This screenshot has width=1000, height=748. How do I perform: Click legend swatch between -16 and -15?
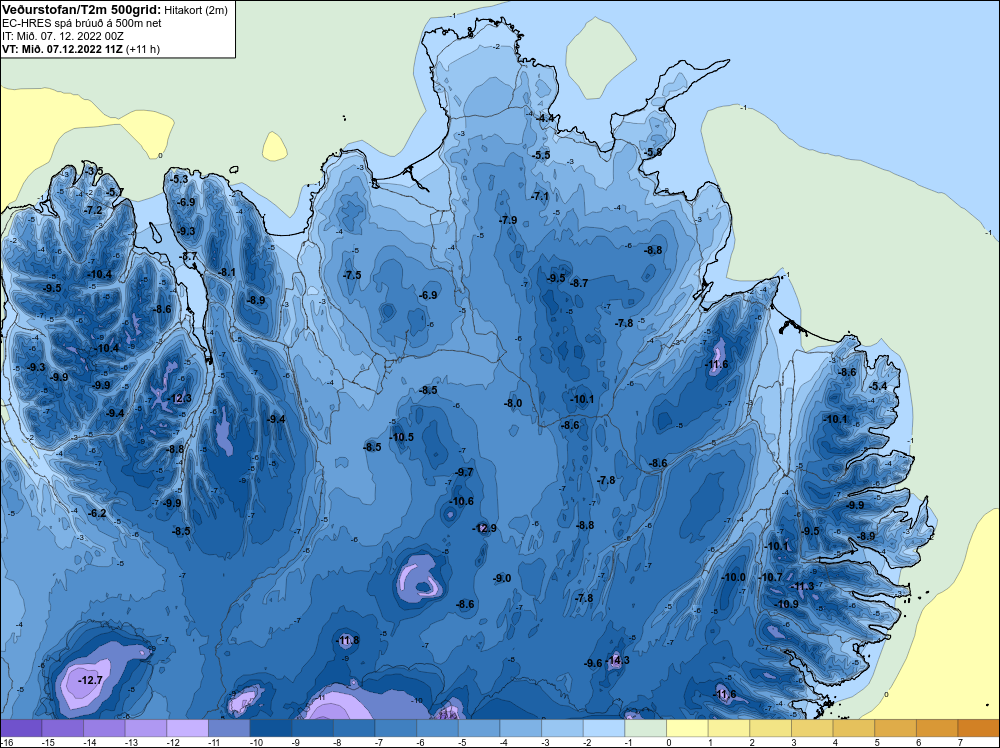point(21,728)
